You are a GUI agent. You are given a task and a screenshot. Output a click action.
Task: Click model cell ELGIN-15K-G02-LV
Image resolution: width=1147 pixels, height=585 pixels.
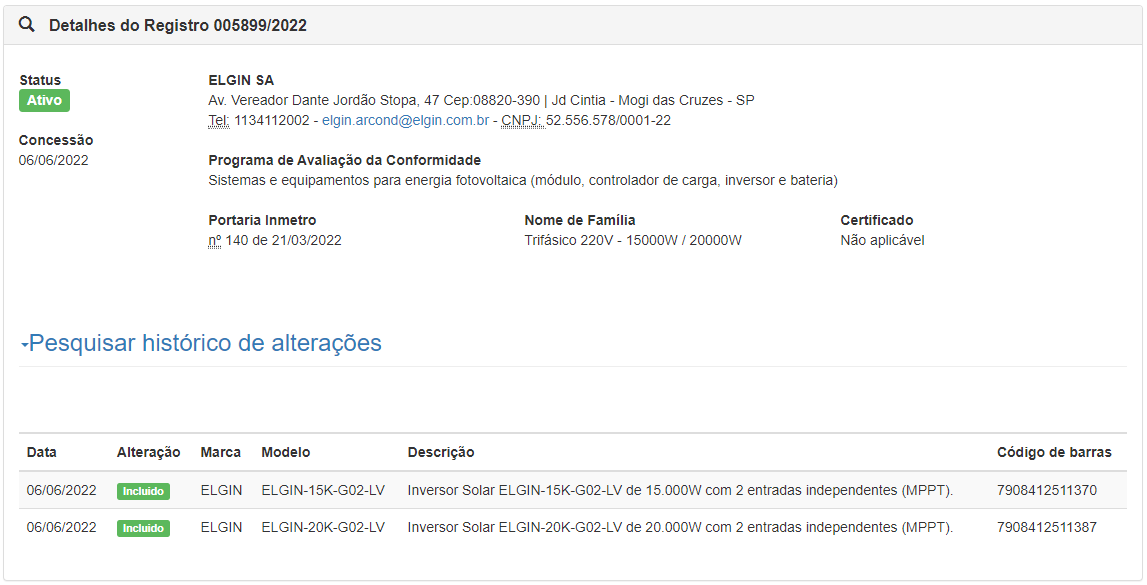(x=323, y=491)
